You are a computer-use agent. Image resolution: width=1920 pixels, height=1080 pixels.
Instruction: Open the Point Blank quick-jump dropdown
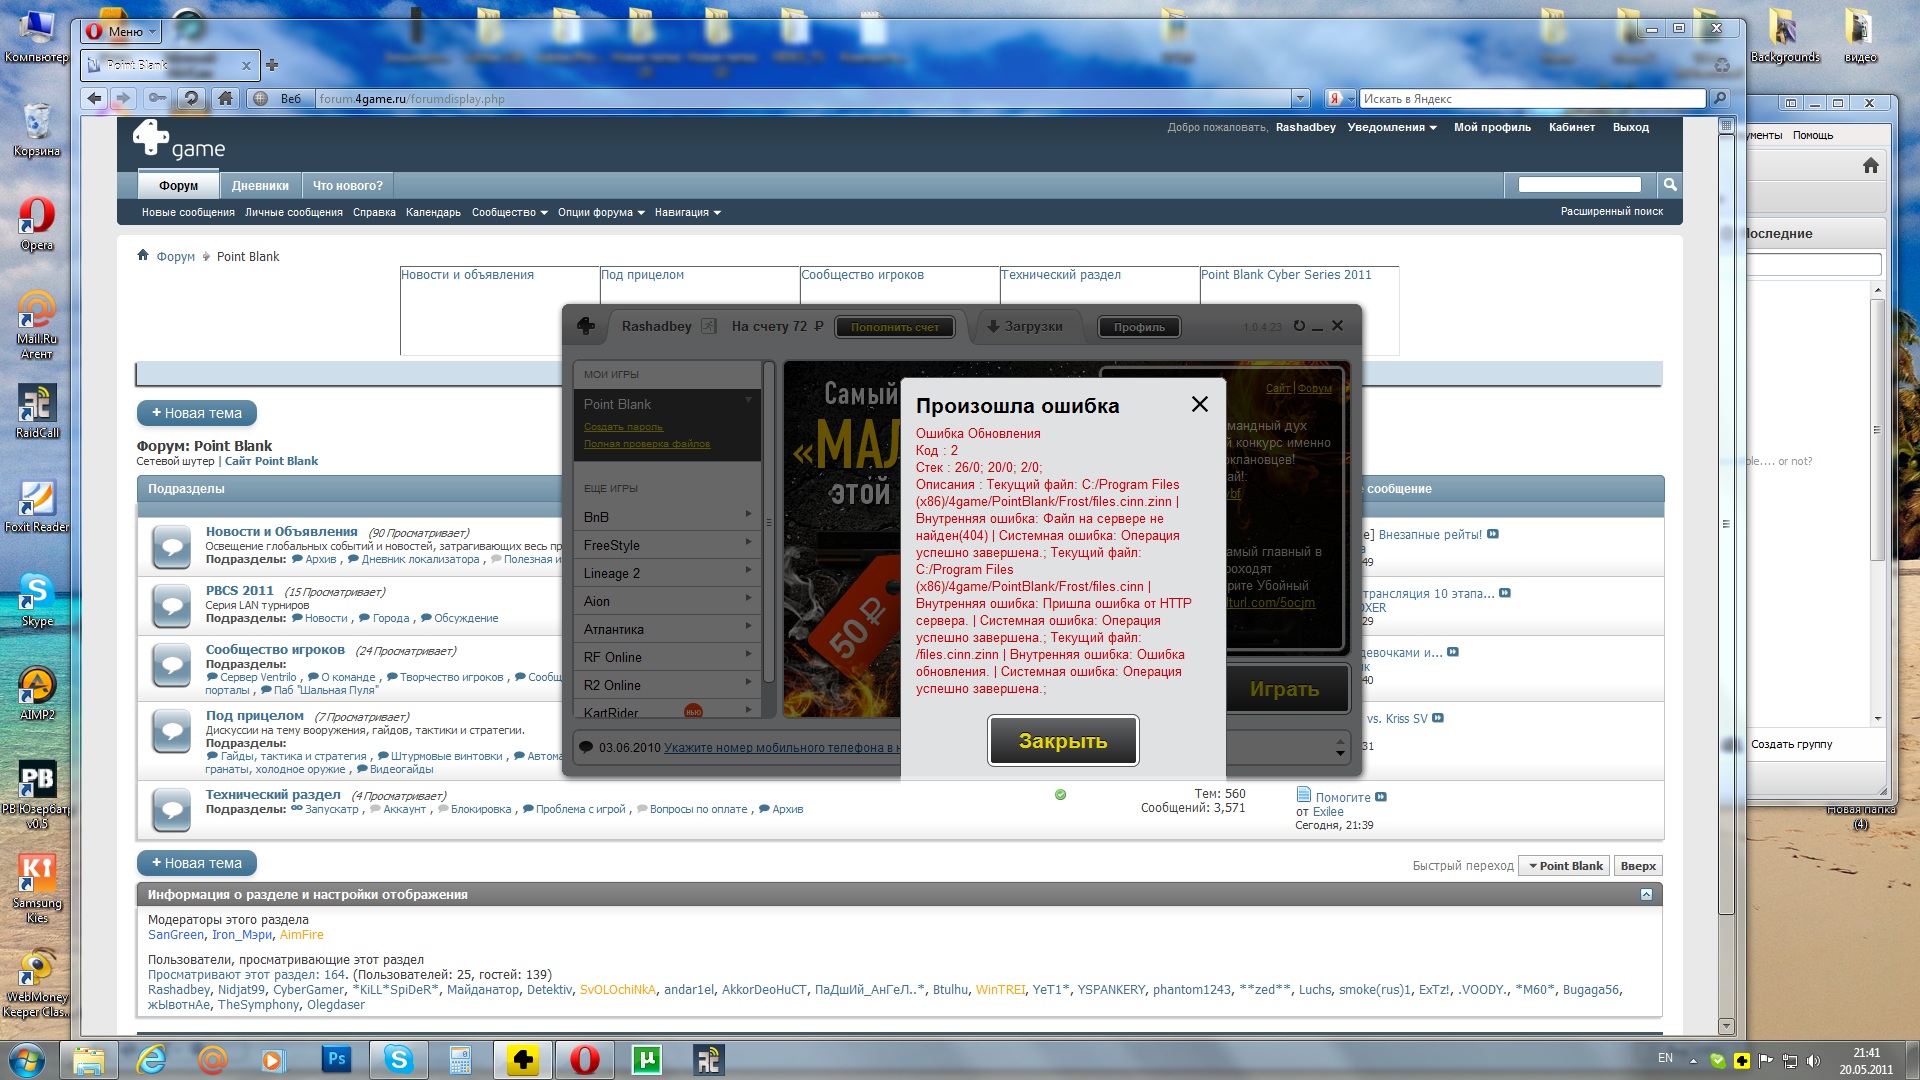pos(1564,866)
